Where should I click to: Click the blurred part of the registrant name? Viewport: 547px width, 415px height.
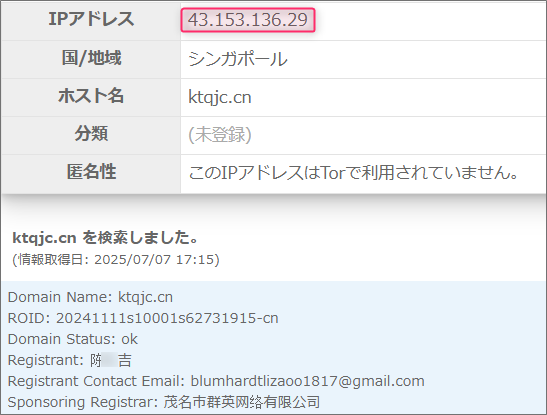tap(109, 360)
